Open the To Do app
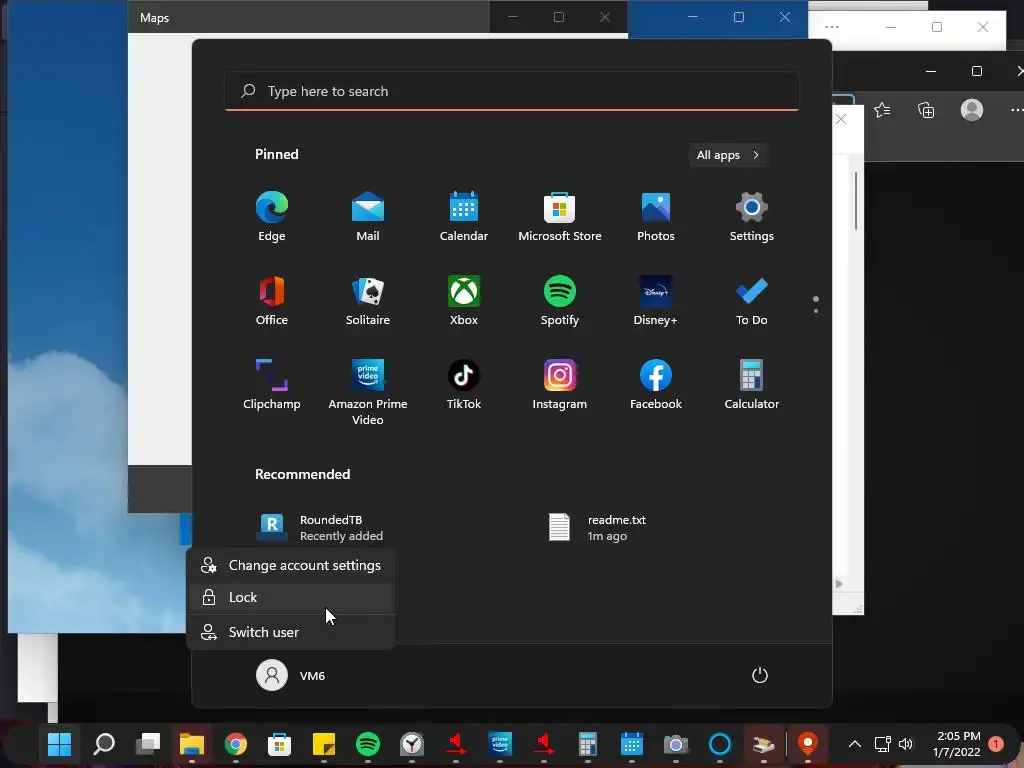 [x=752, y=300]
